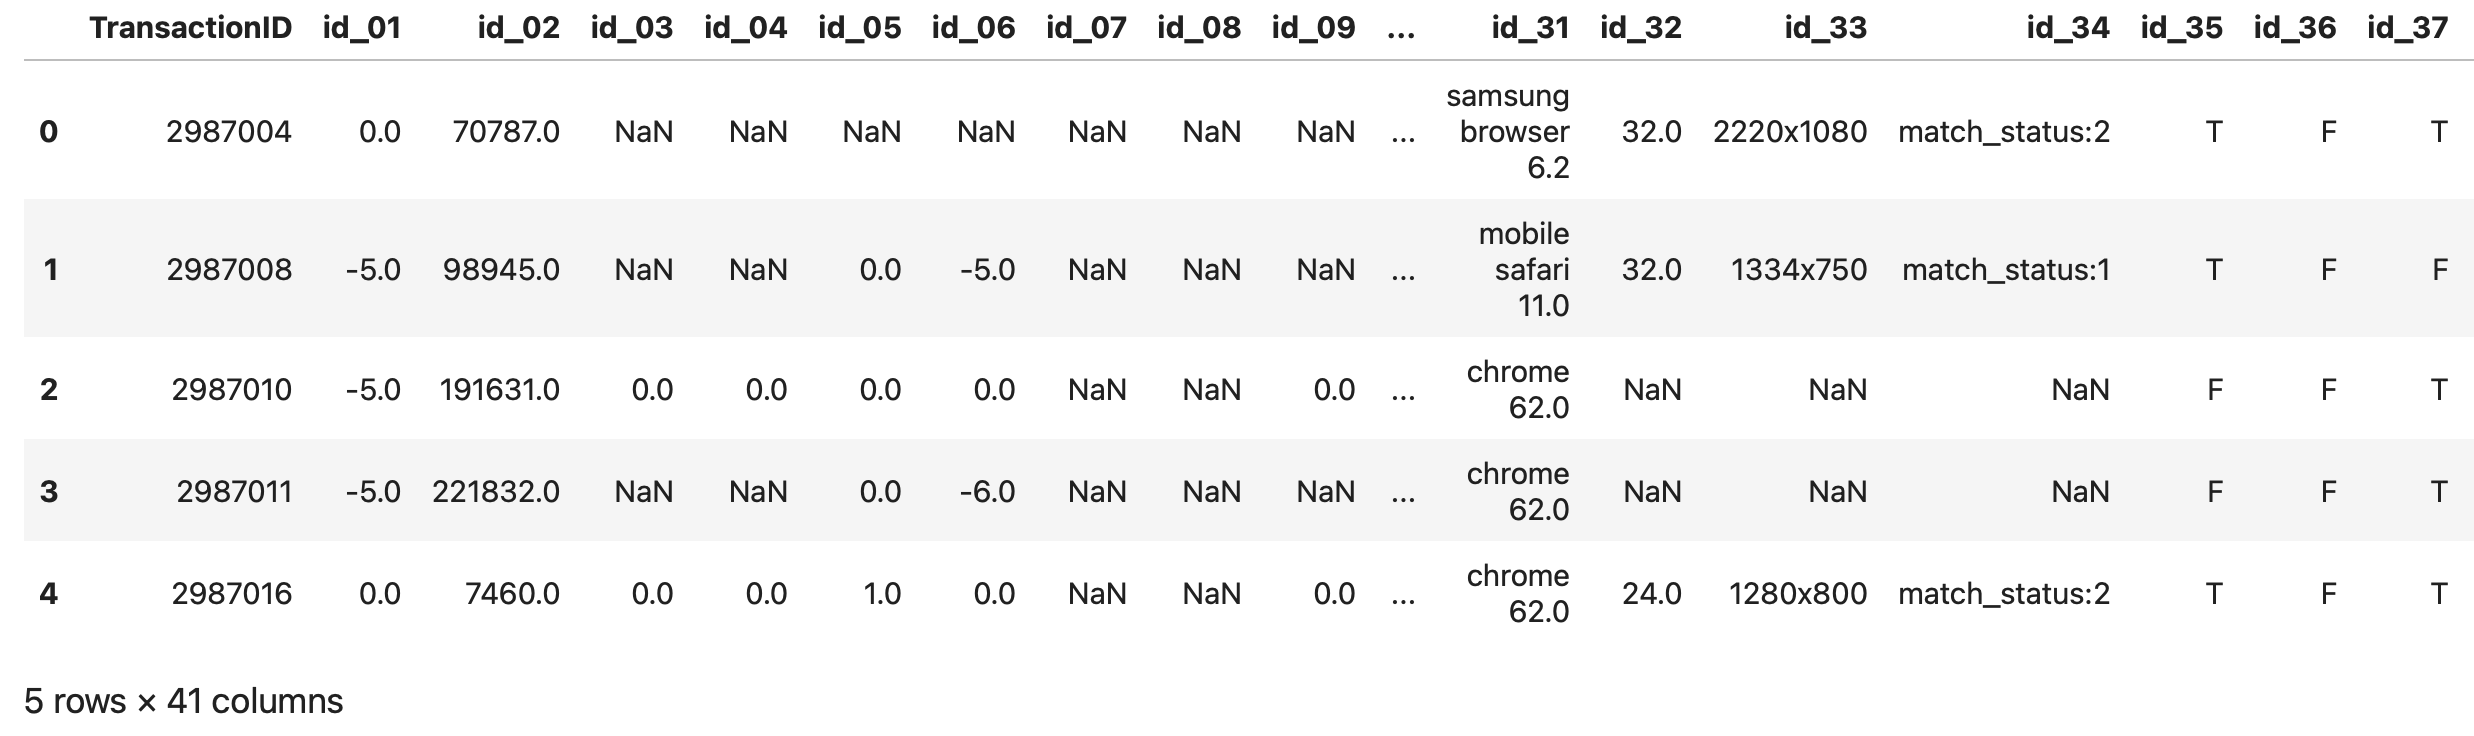
Task: Select row index 0
Action: click(x=48, y=131)
